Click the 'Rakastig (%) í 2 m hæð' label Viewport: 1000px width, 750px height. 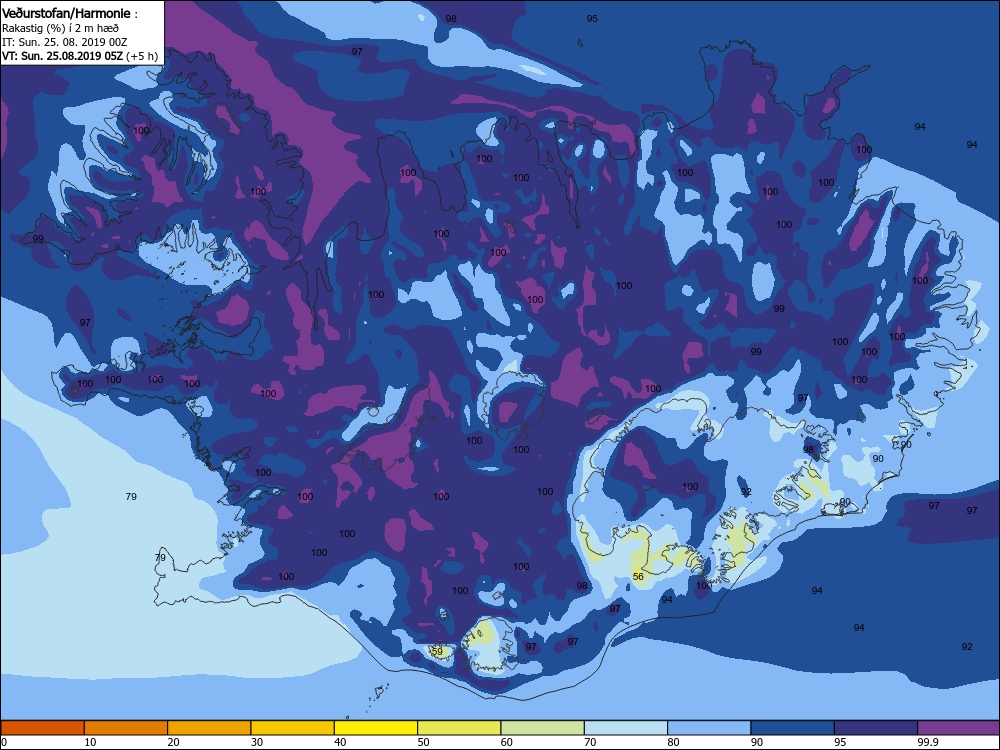pyautogui.click(x=61, y=28)
